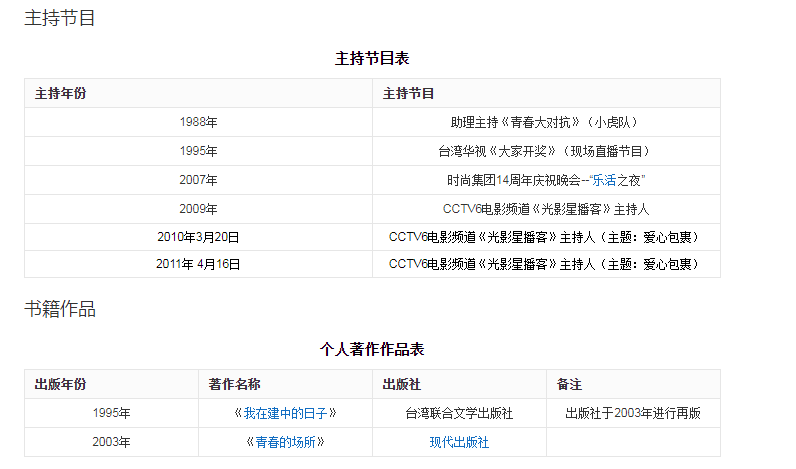Click the 个人著作作品表 table title
796x469 pixels.
pos(372,349)
